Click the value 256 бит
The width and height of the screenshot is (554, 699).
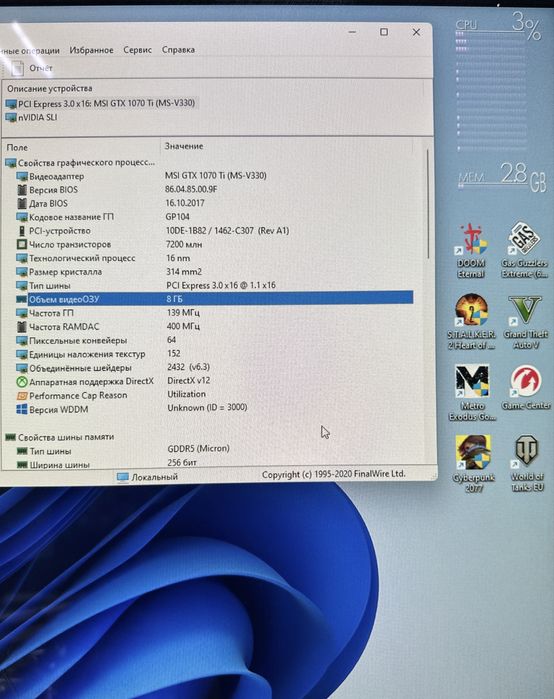pyautogui.click(x=182, y=462)
